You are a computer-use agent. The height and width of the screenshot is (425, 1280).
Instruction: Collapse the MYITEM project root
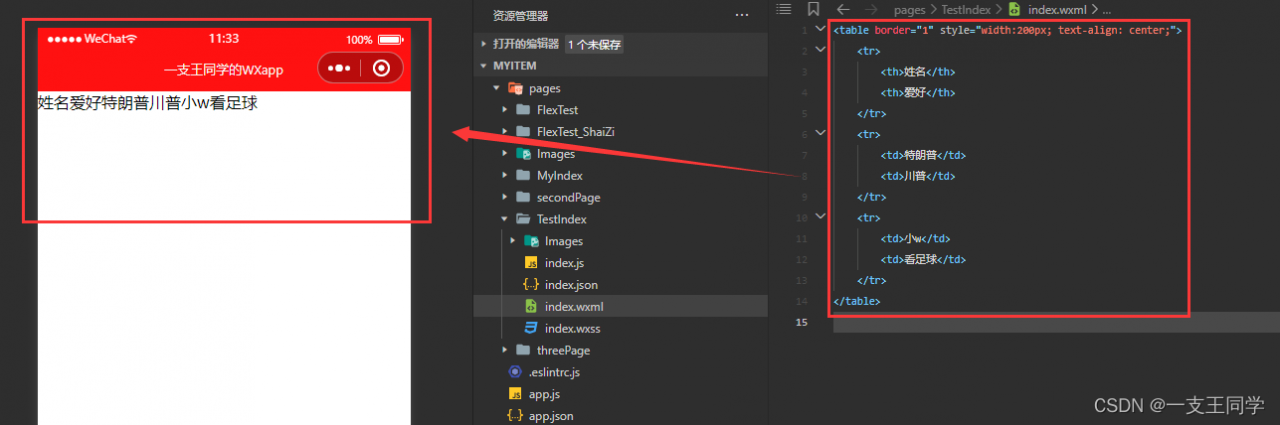[484, 66]
